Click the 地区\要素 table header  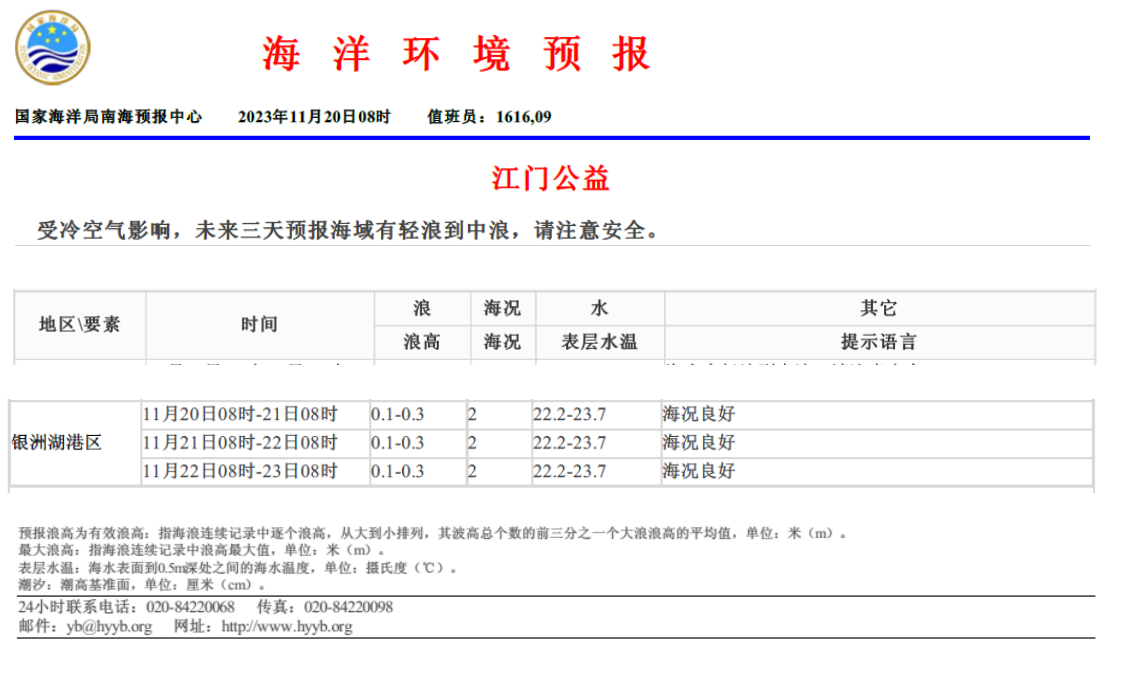tap(80, 325)
